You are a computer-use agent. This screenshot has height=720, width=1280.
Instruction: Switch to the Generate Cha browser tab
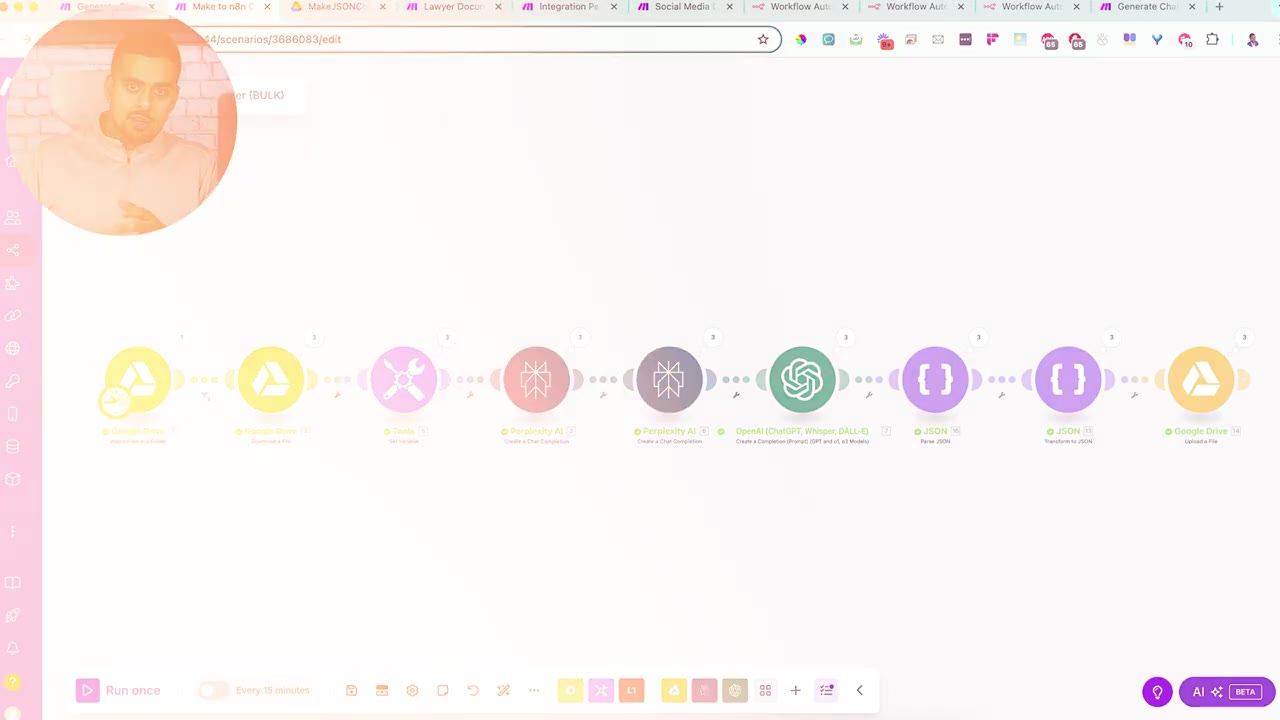(1145, 7)
